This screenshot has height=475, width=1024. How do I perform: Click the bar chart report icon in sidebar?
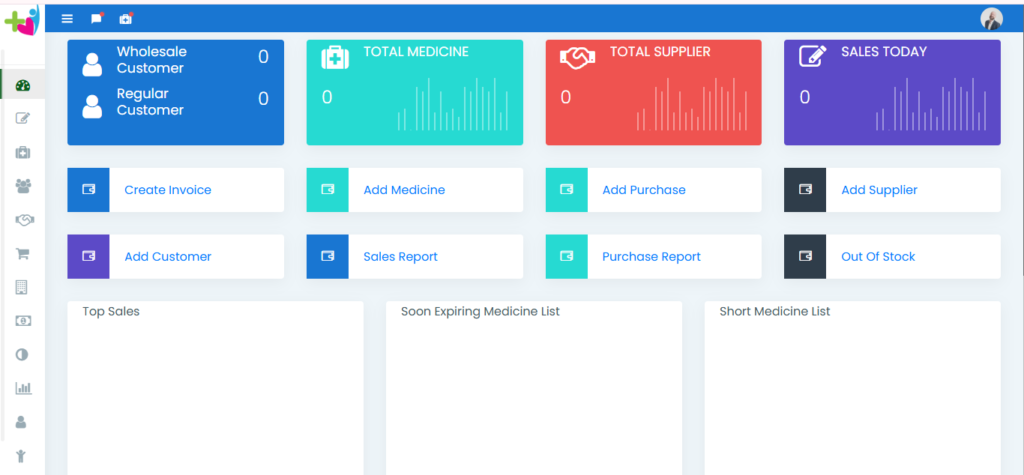[22, 388]
